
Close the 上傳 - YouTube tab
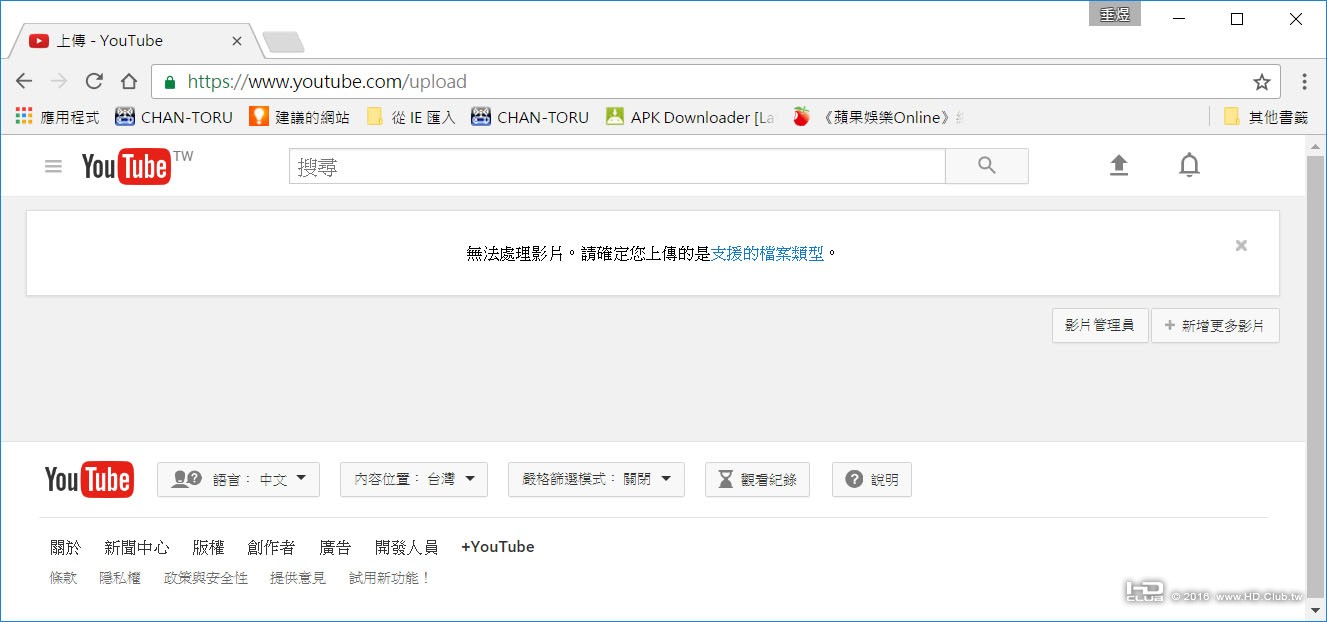(237, 41)
